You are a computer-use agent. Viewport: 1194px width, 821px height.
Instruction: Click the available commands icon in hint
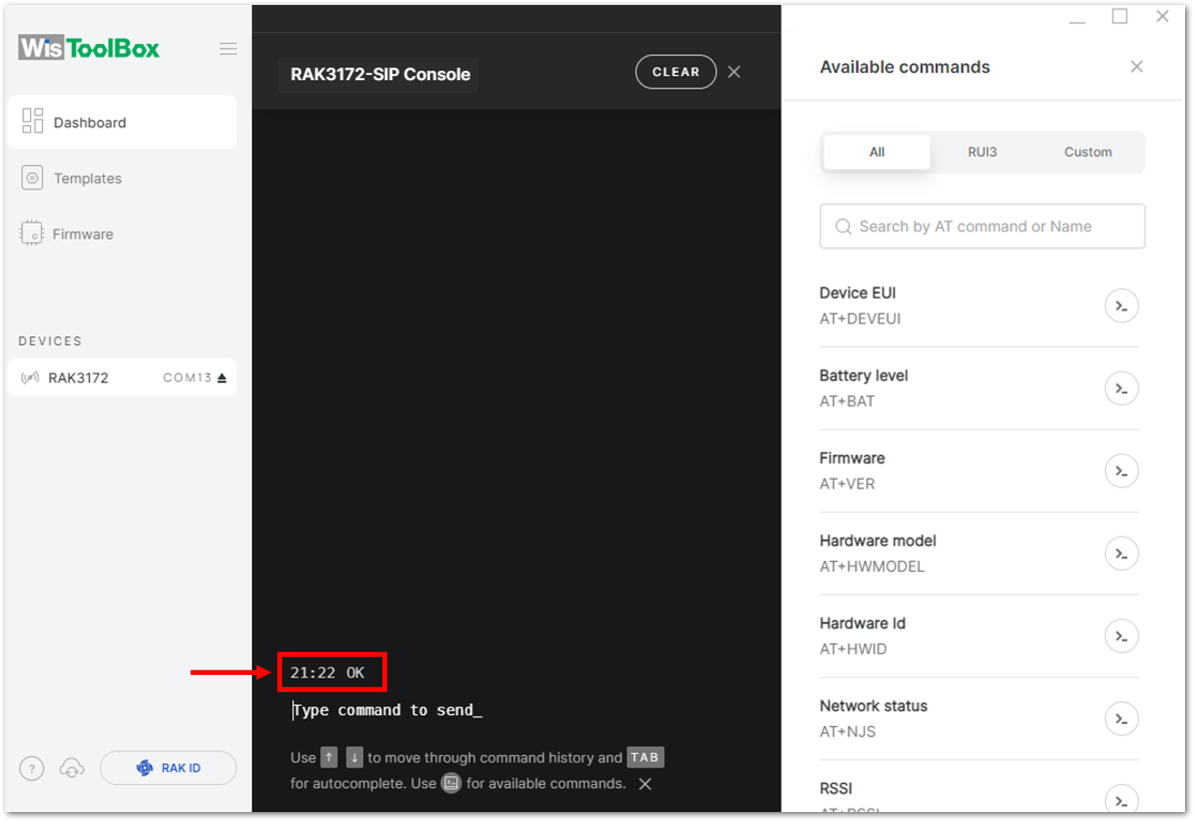point(452,783)
